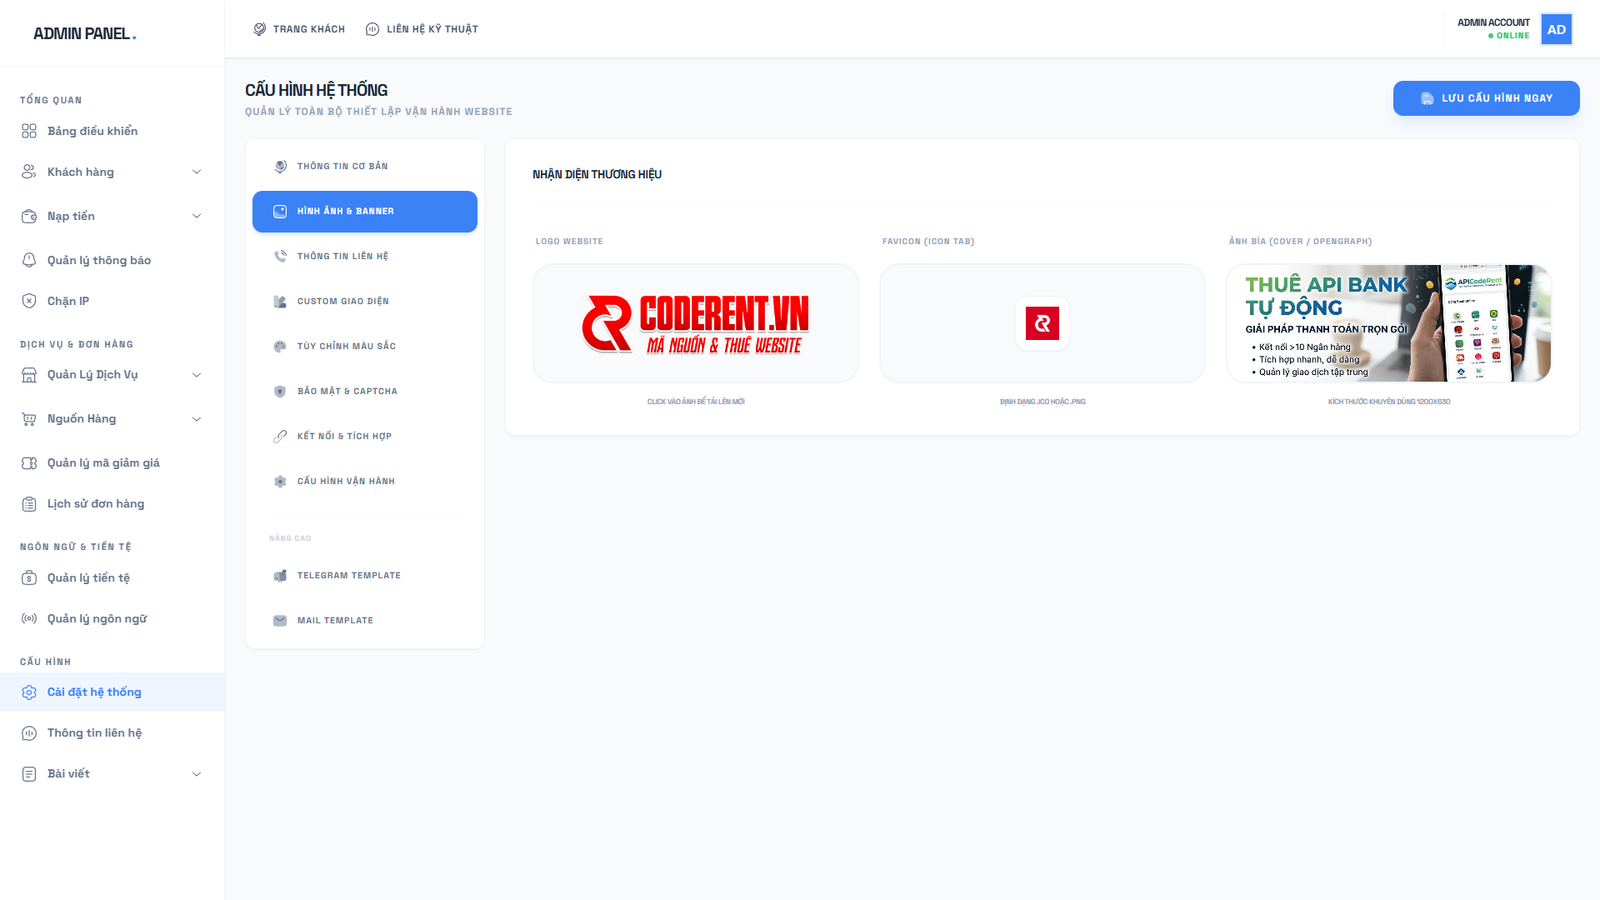Select the Quản lý tiền tệ currency icon
This screenshot has height=900, width=1600.
(x=28, y=577)
